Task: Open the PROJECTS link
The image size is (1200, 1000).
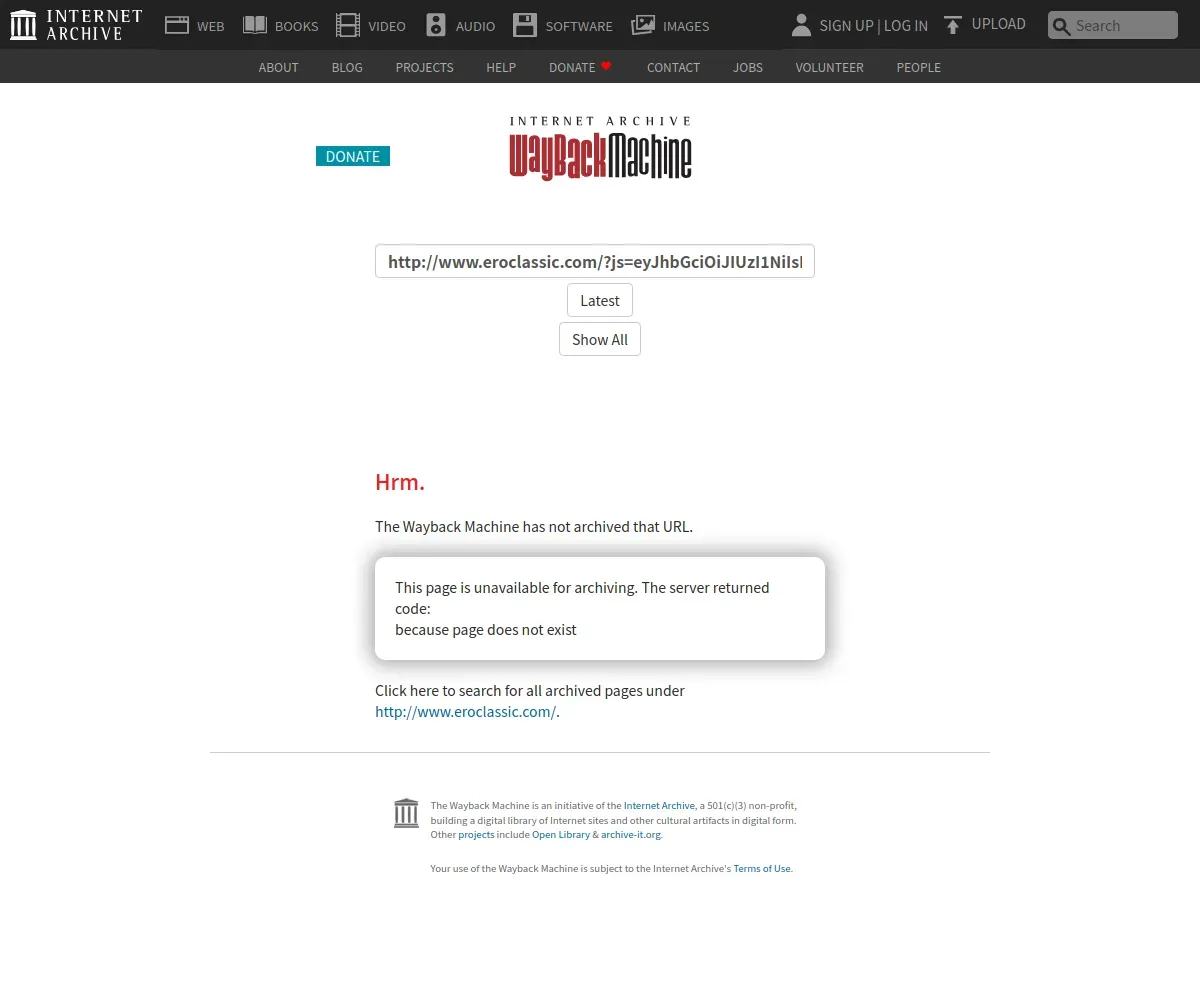Action: (x=425, y=67)
